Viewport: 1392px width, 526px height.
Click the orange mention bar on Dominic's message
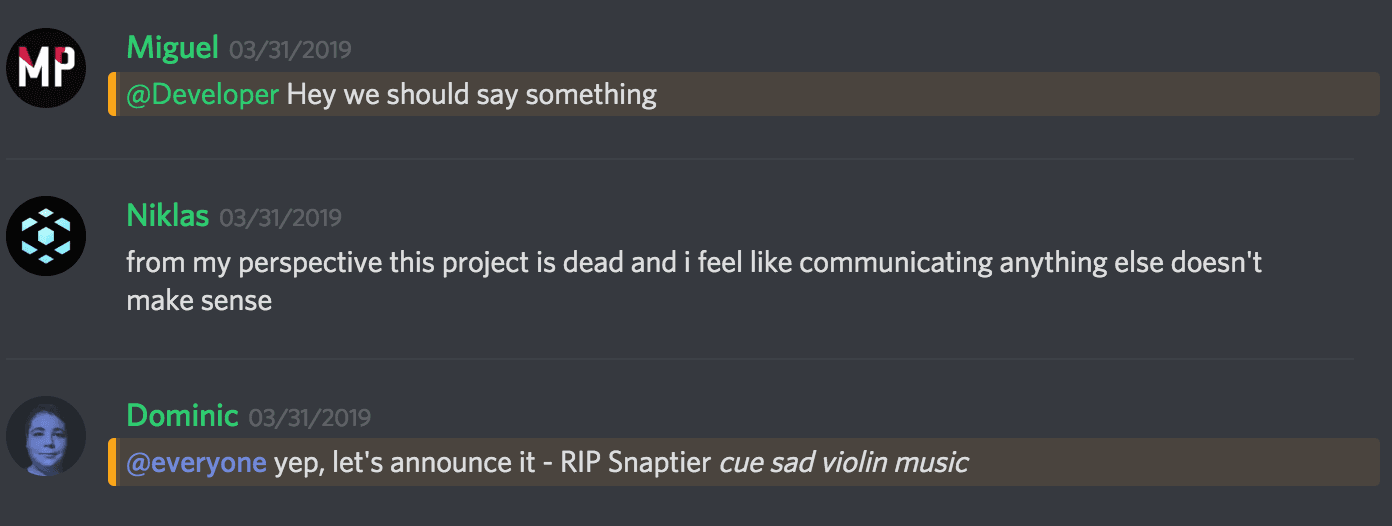(111, 462)
